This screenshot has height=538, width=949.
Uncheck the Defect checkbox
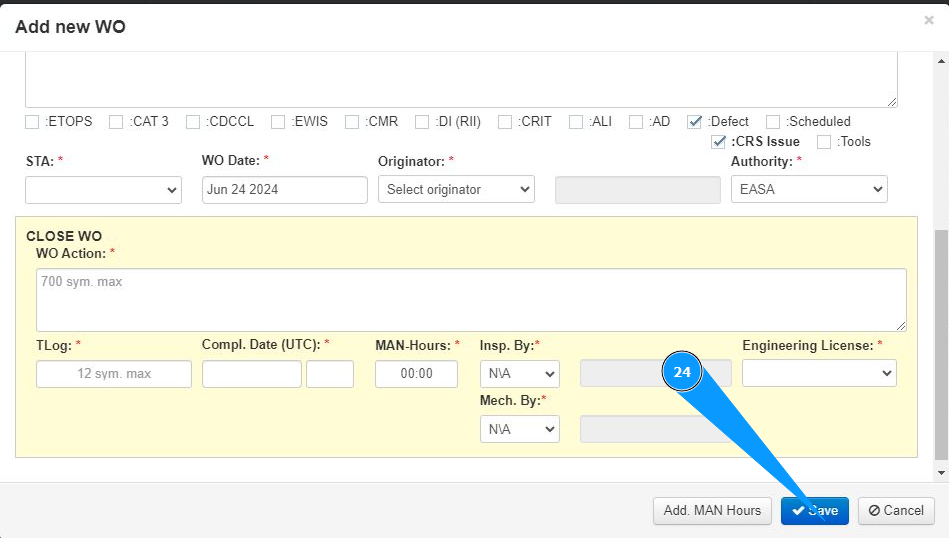695,122
